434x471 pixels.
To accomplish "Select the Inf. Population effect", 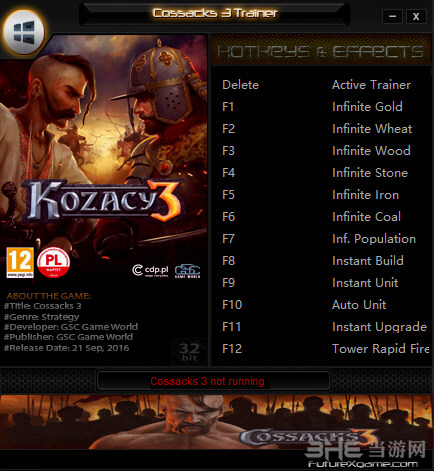I will click(374, 239).
